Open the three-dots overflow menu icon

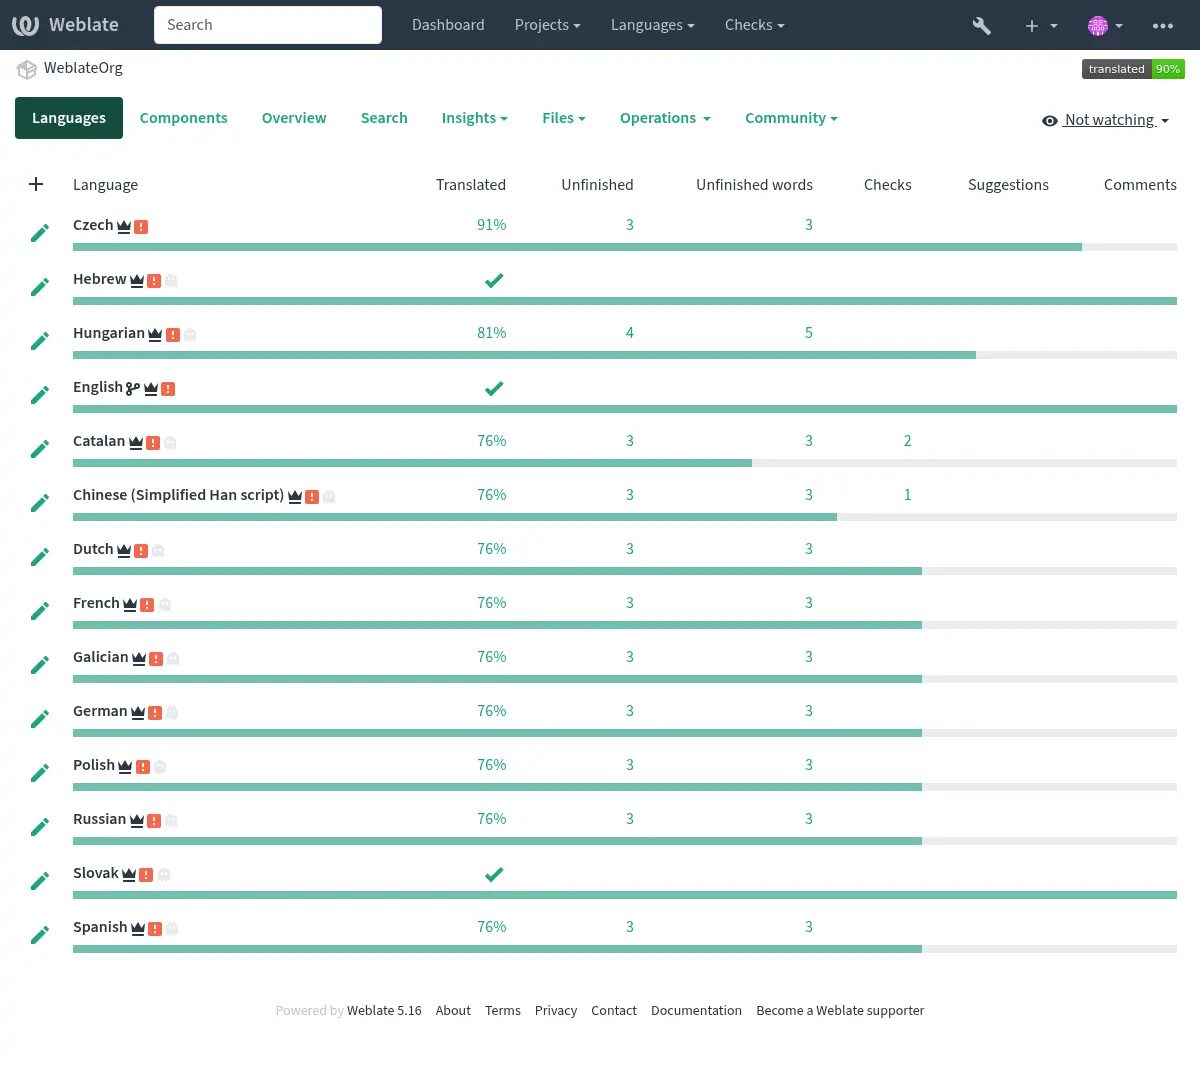tap(1162, 25)
